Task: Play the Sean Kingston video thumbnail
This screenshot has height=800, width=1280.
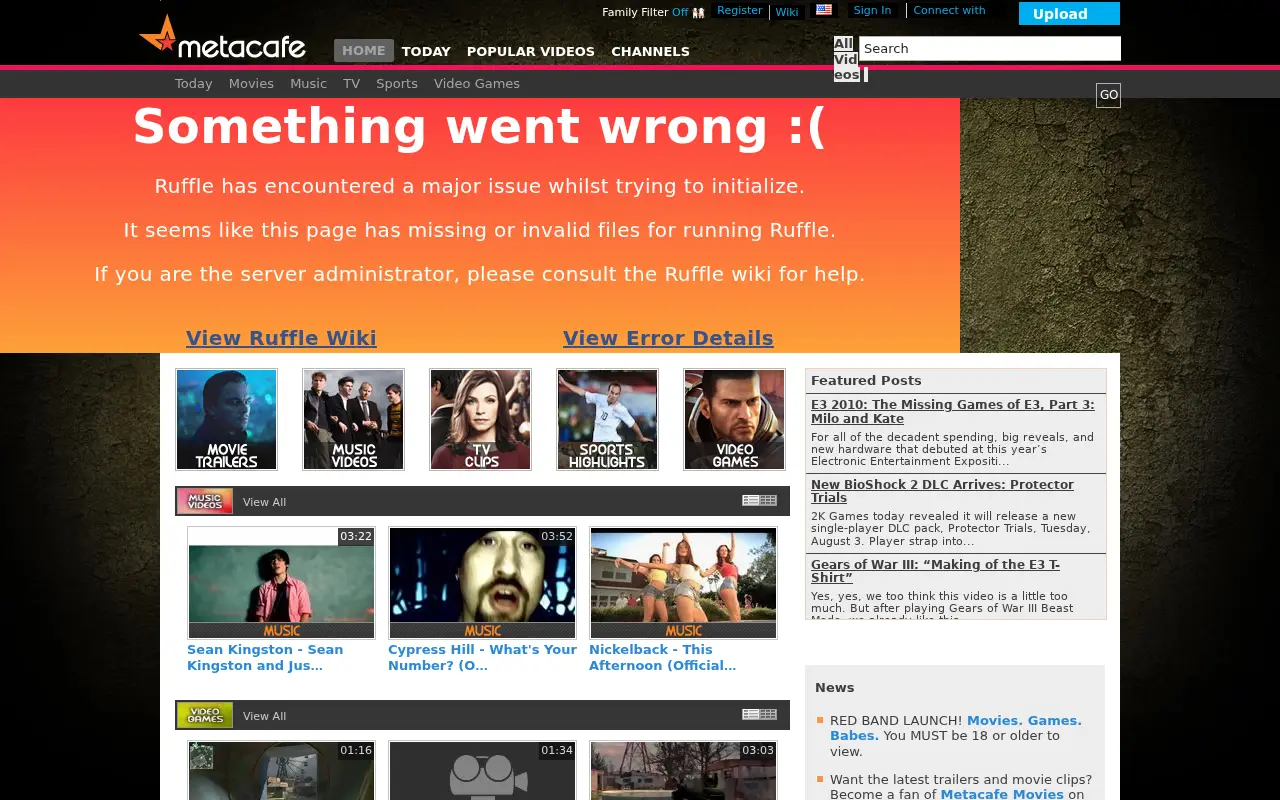Action: pyautogui.click(x=281, y=583)
